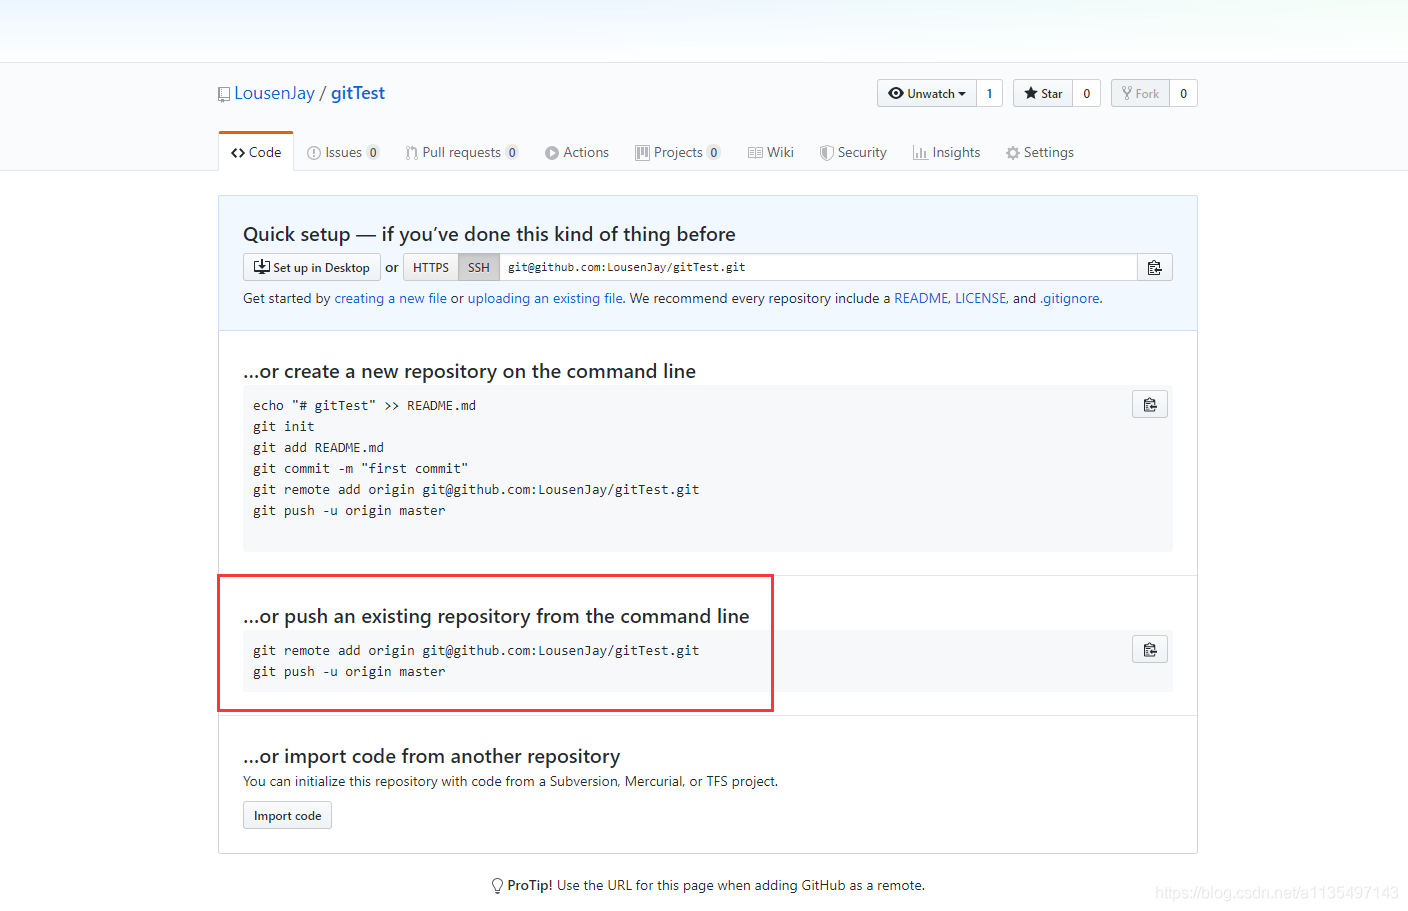Copy the new repository command block
This screenshot has width=1408, height=911.
1150,404
